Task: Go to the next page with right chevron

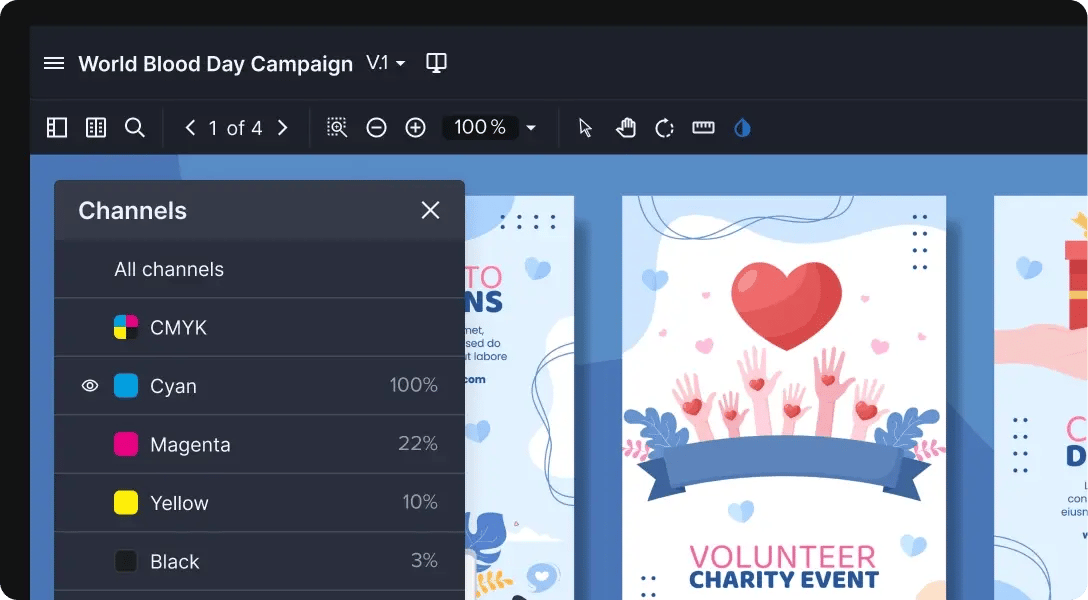Action: [283, 127]
